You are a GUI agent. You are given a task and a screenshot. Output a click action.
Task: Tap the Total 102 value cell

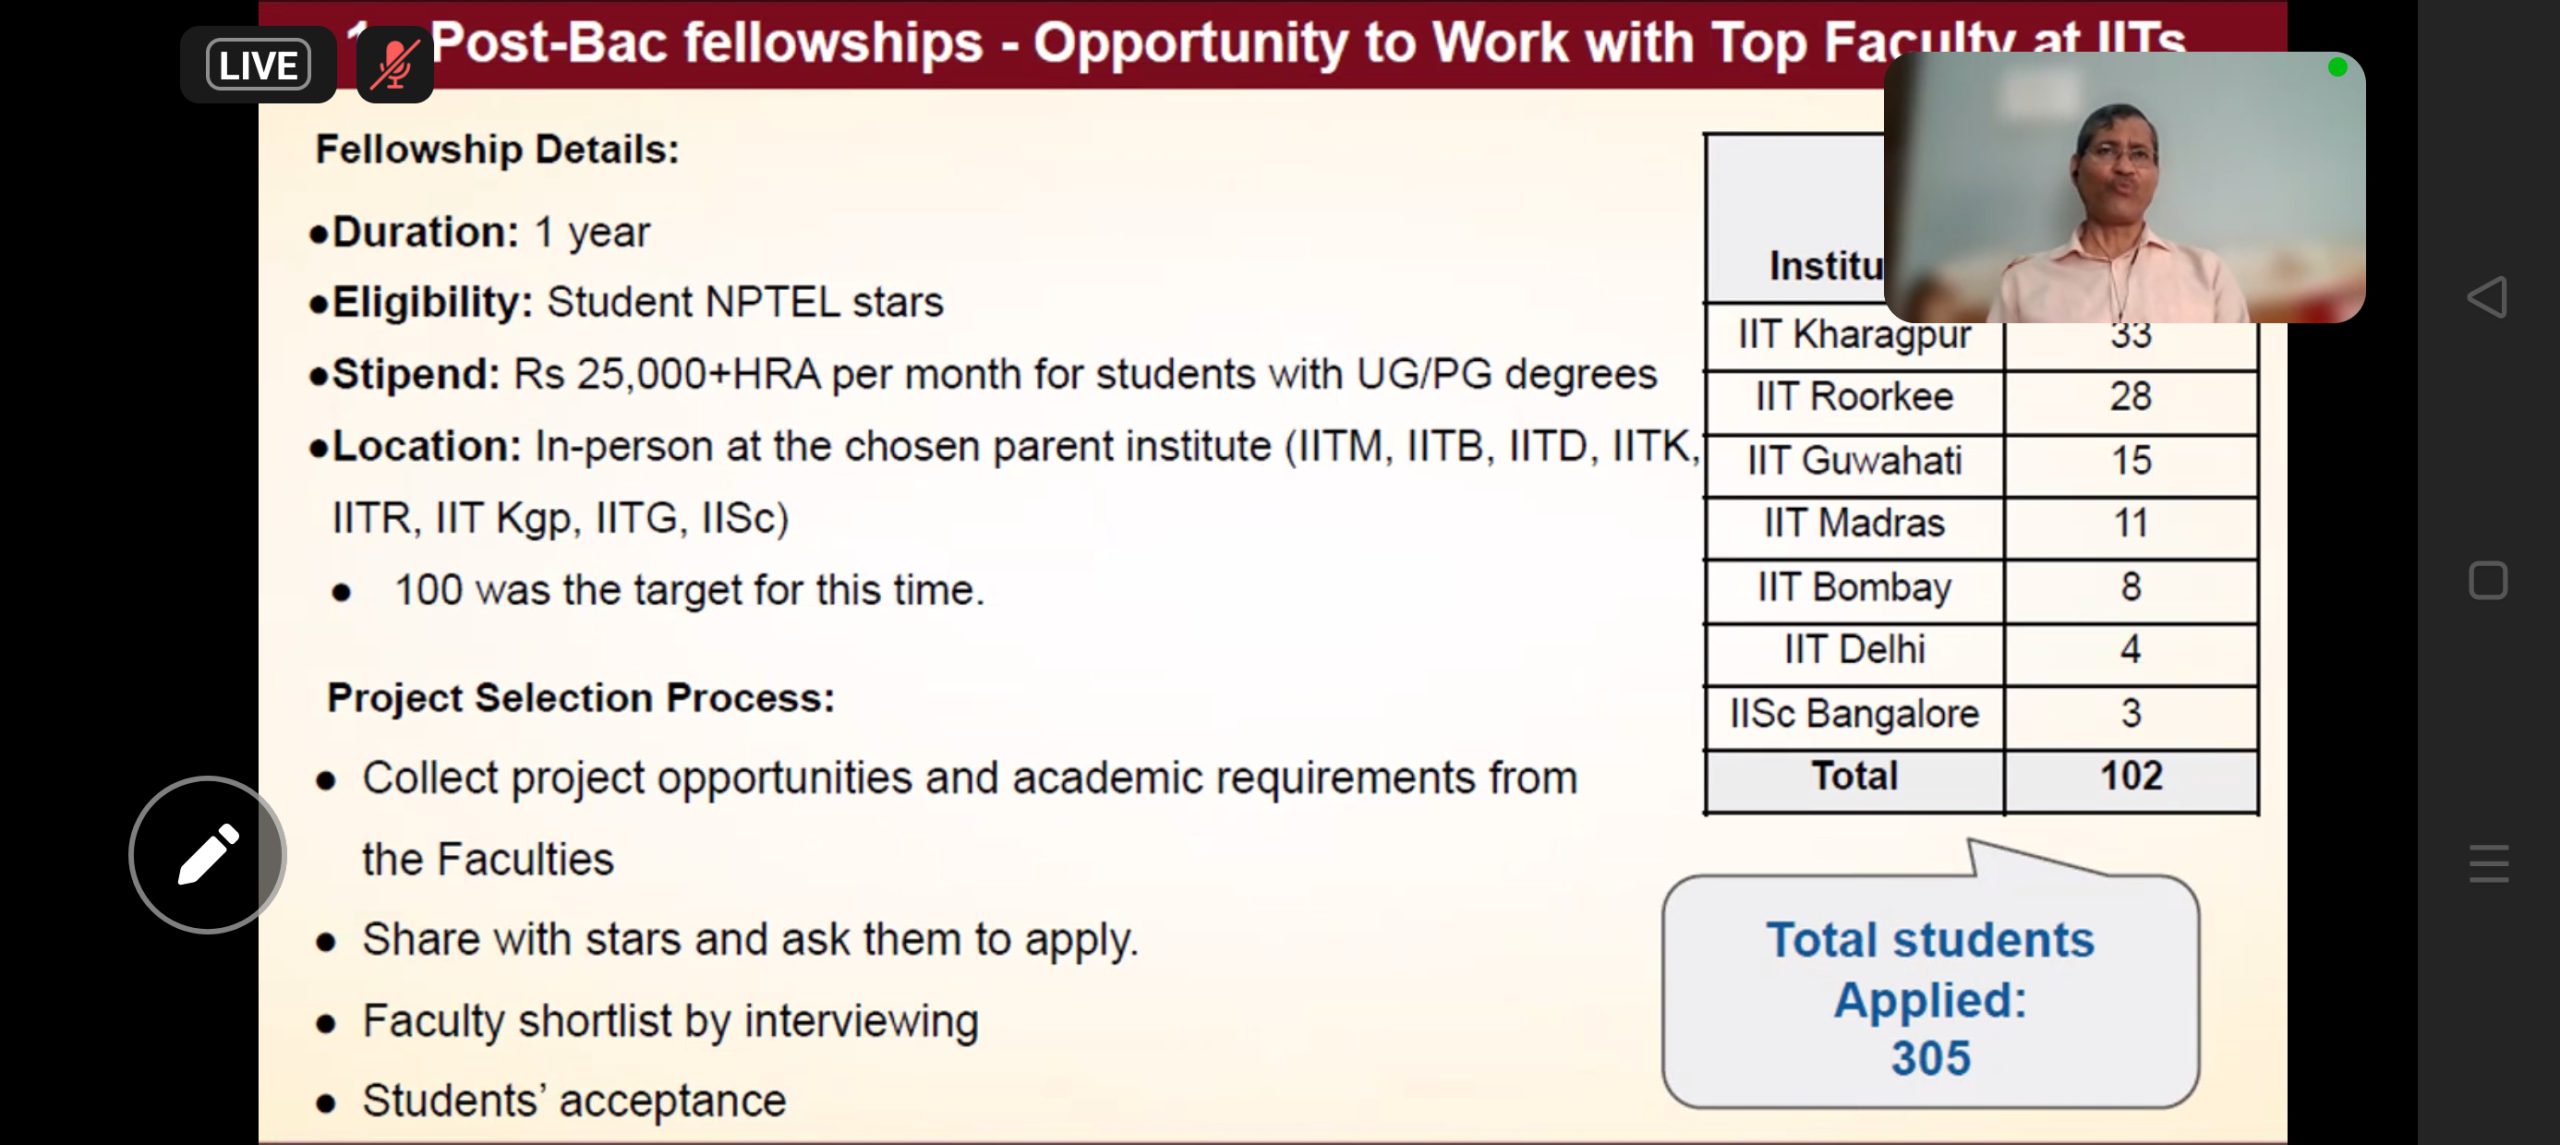click(x=2131, y=778)
